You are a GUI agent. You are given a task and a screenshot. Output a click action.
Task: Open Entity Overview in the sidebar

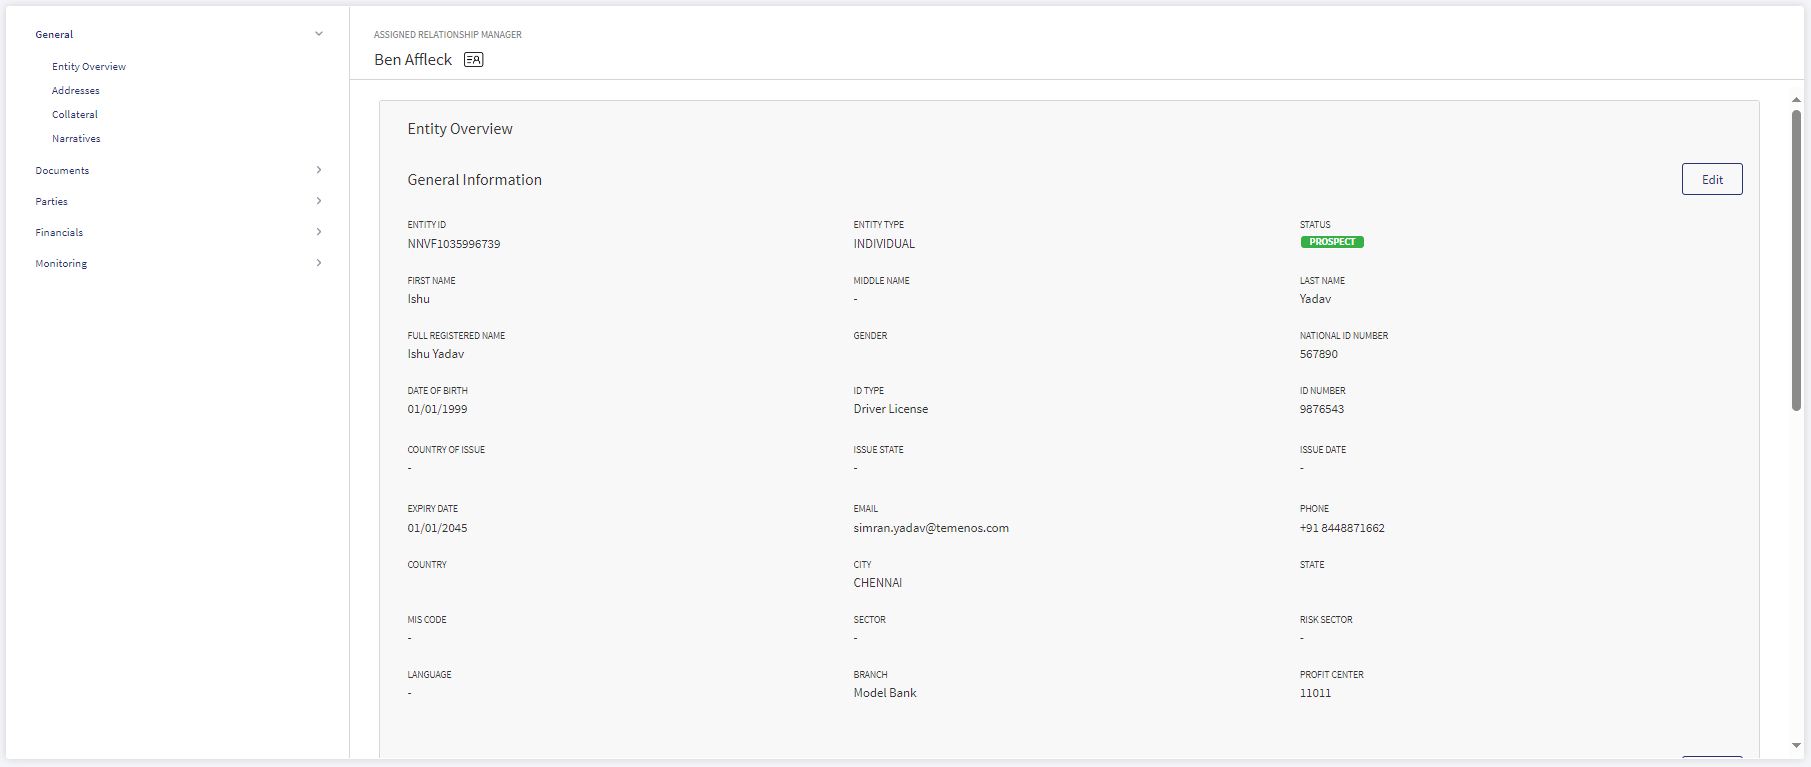[x=89, y=67]
